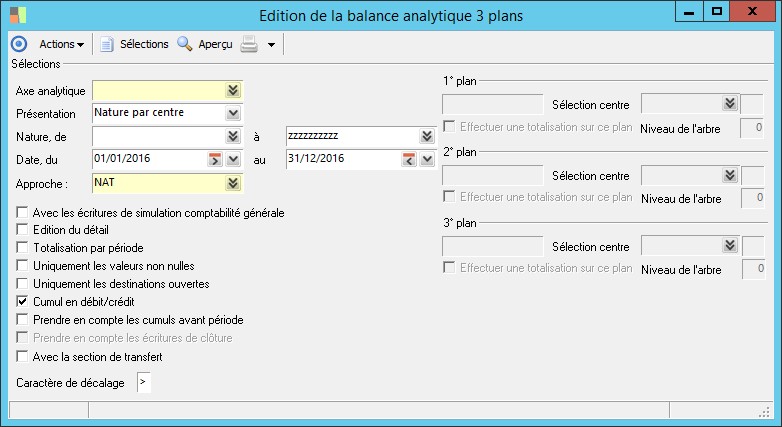This screenshot has height=427, width=782.
Task: Click the Aperçu magnifying glass icon
Action: (x=185, y=44)
